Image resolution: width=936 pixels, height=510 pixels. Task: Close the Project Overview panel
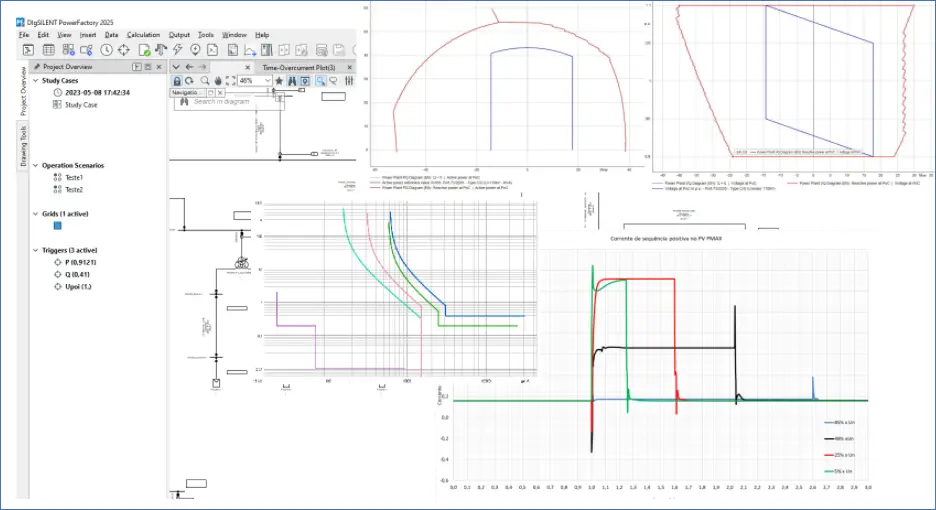[159, 67]
